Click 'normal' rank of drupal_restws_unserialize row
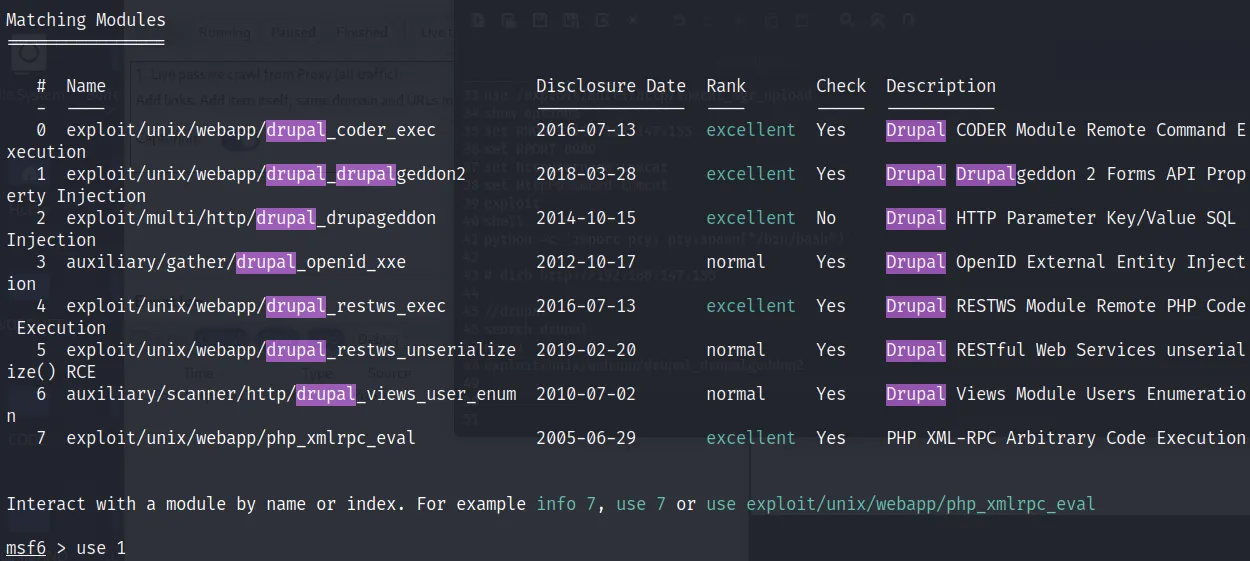The height and width of the screenshot is (561, 1250). (x=736, y=350)
